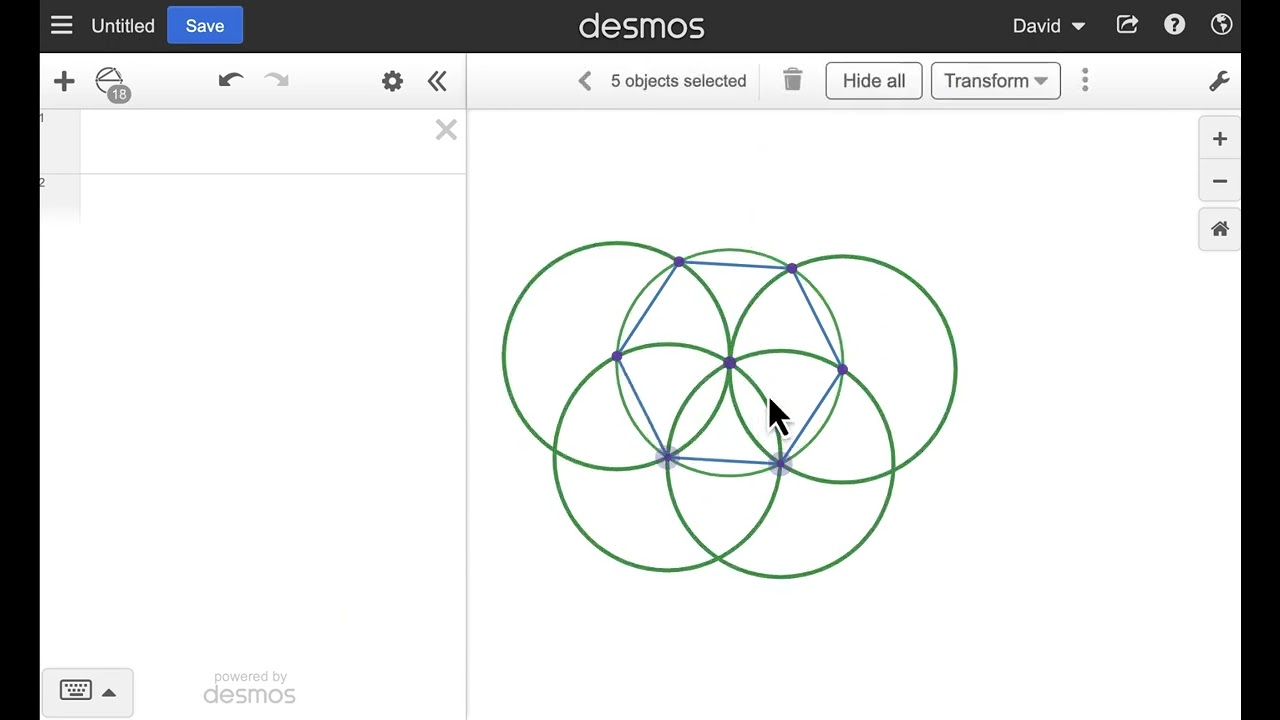Reset view with the home icon
This screenshot has height=720, width=1280.
1220,229
